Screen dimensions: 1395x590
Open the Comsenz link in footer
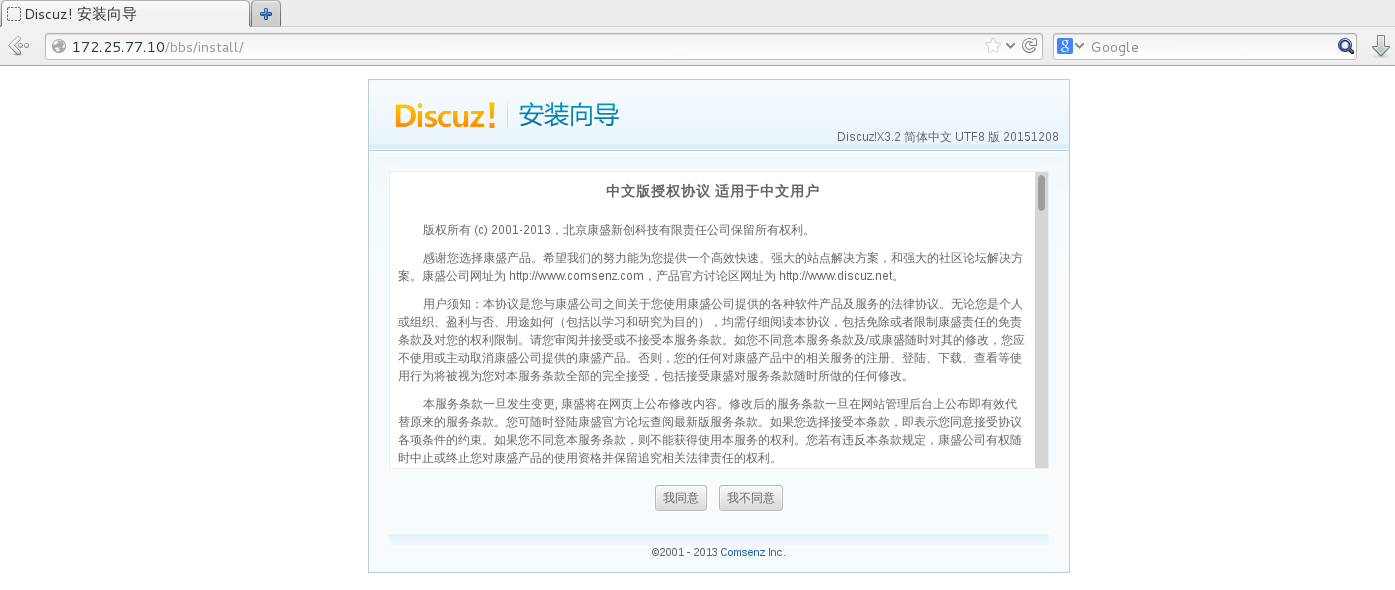pos(743,552)
